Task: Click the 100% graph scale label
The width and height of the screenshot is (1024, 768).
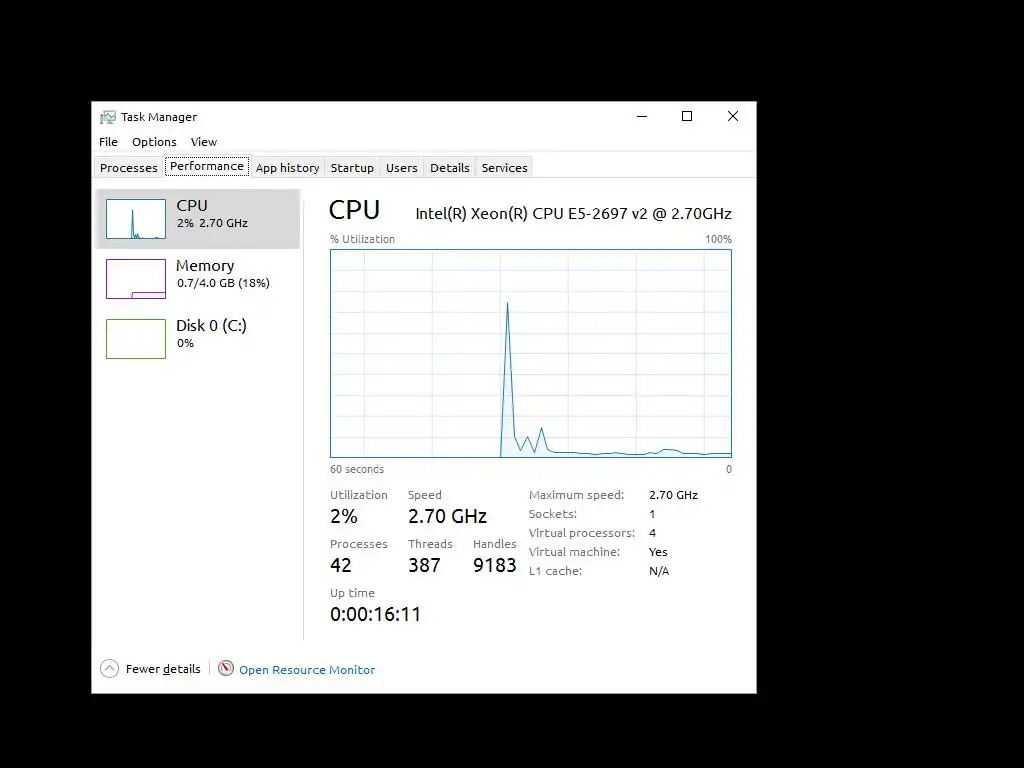Action: pos(718,239)
